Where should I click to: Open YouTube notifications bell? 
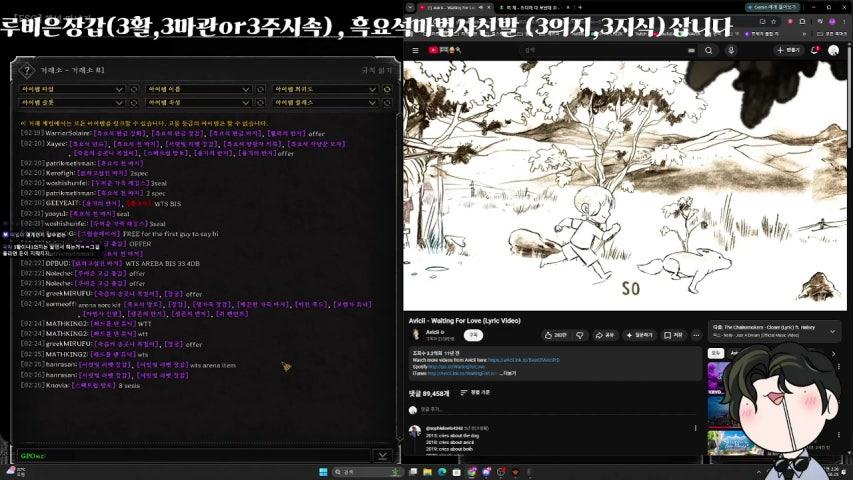point(815,50)
